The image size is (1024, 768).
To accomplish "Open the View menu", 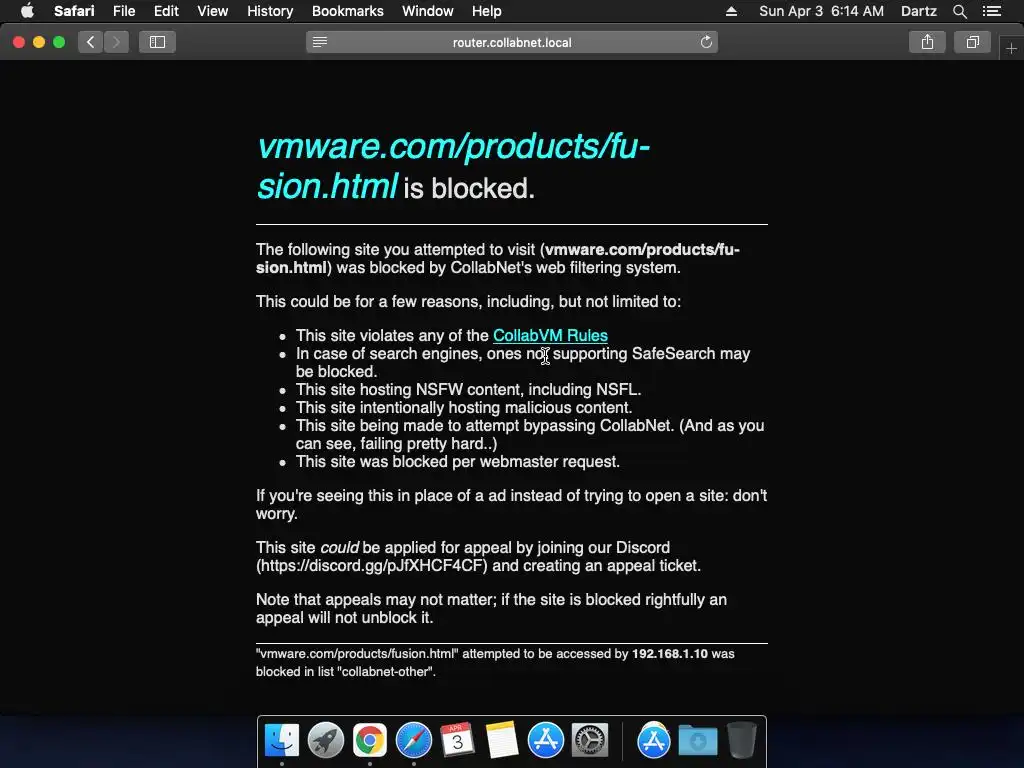I will click(x=212, y=11).
